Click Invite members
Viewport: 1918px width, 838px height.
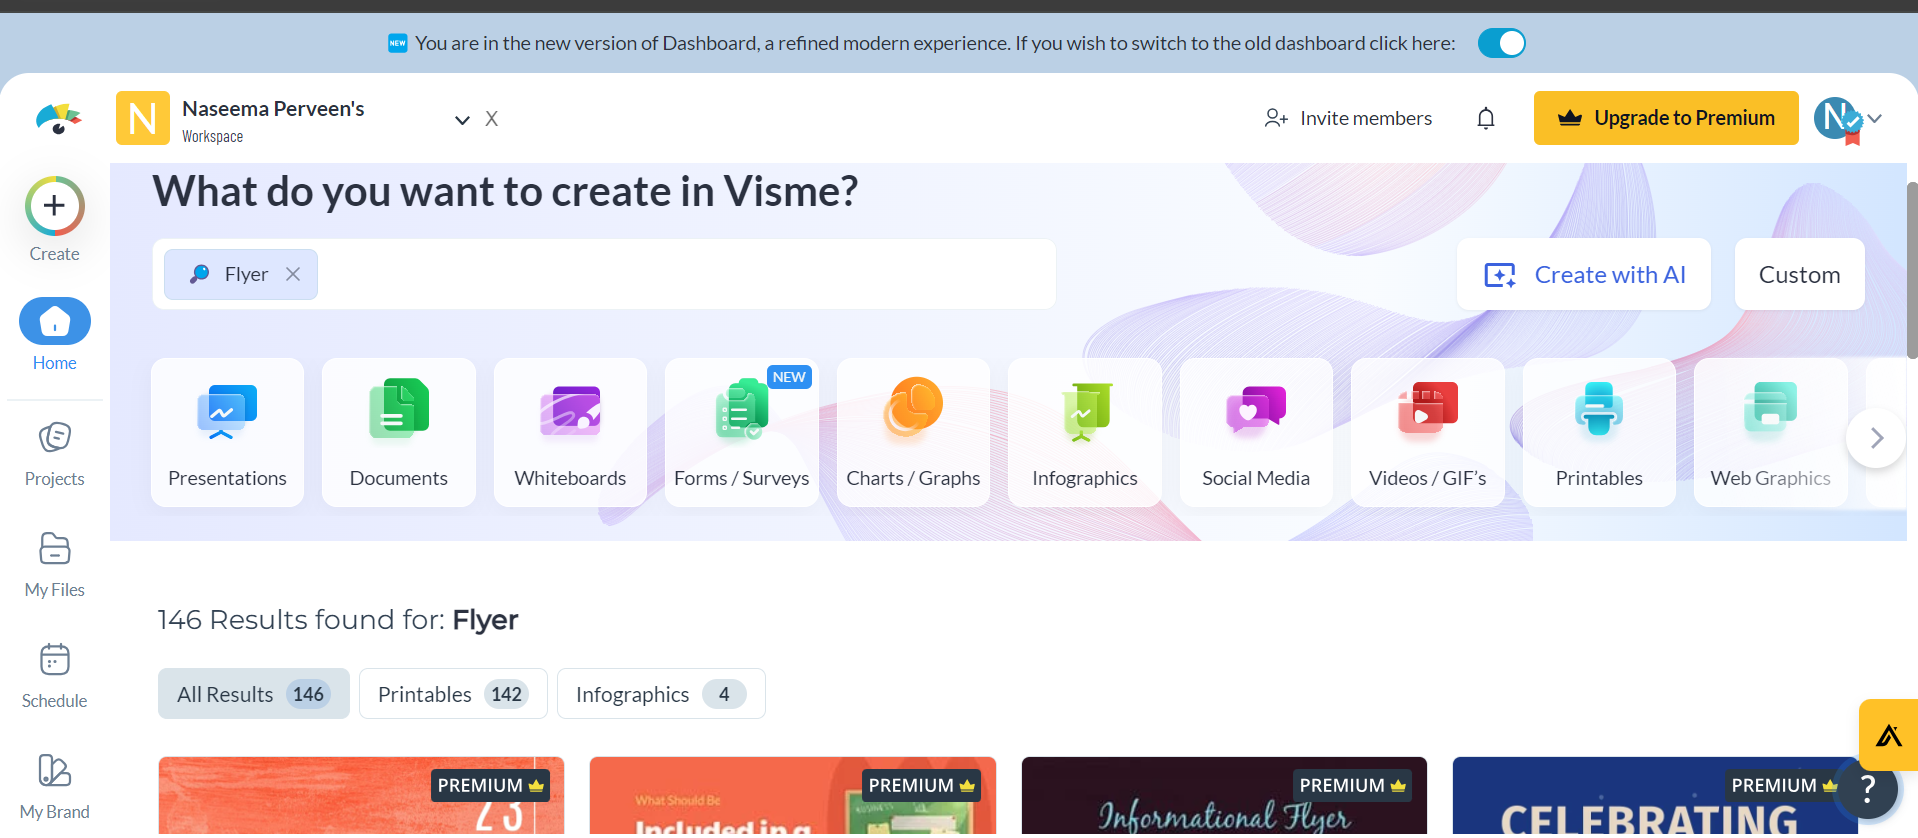coord(1348,118)
